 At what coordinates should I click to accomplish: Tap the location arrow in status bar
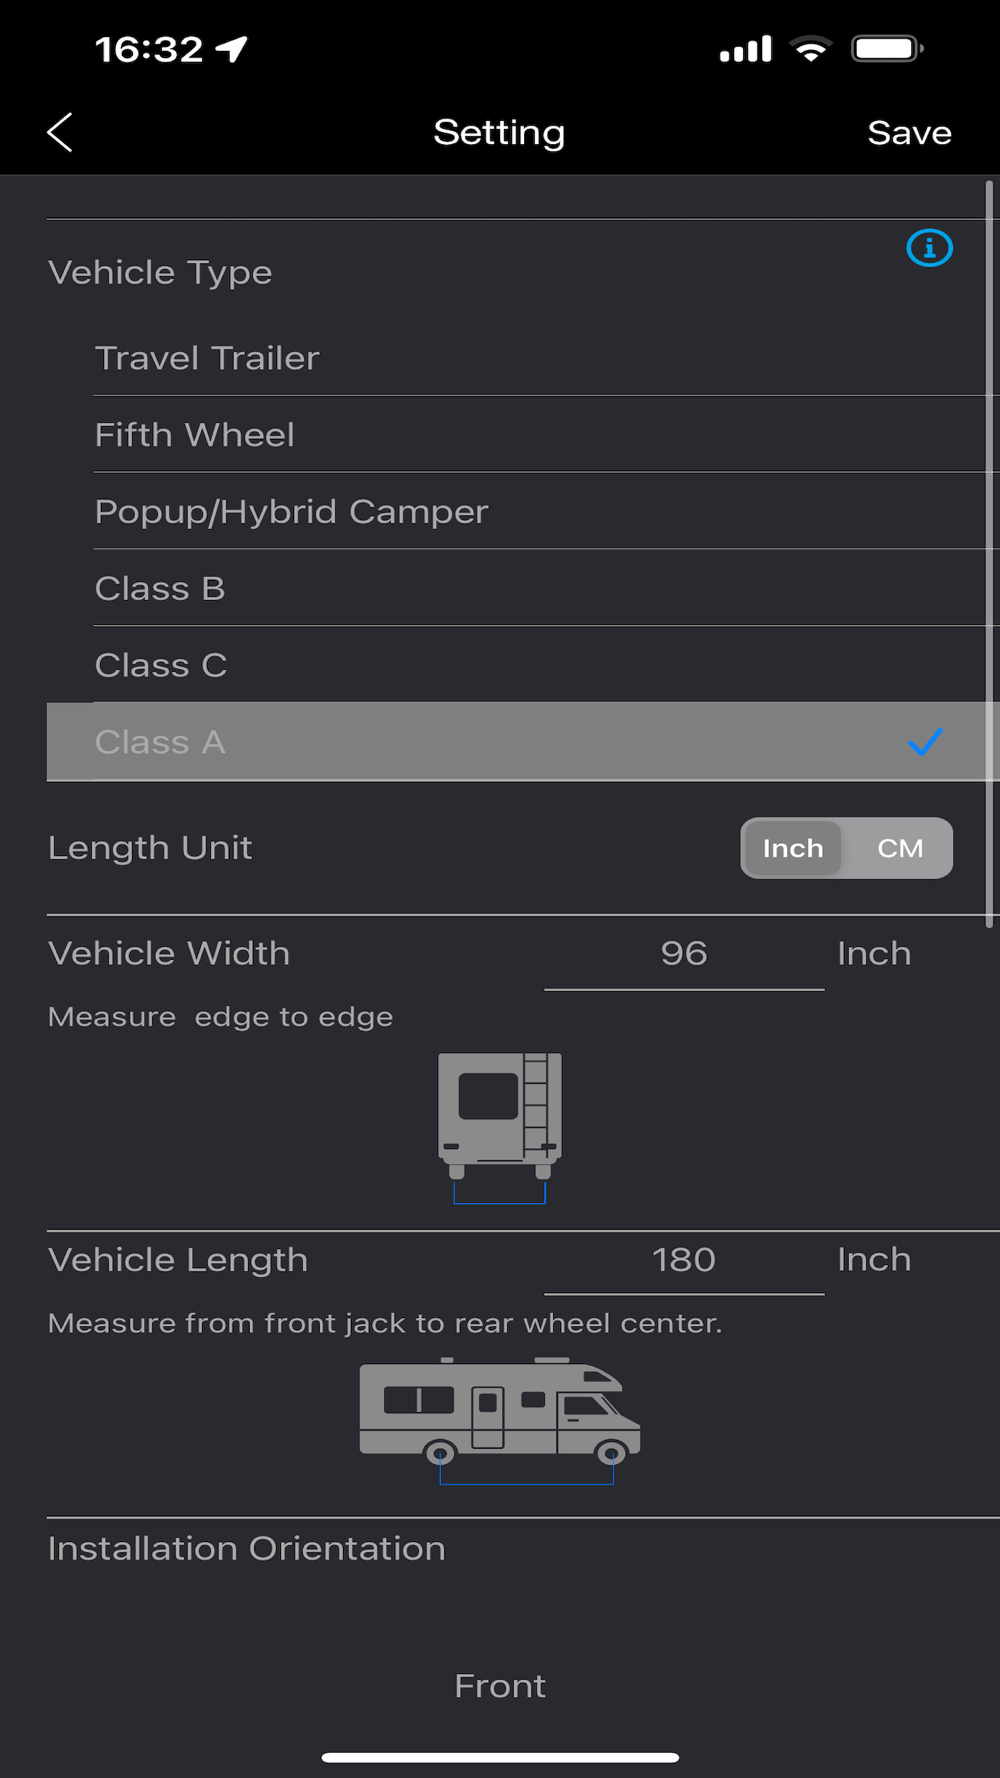232,49
